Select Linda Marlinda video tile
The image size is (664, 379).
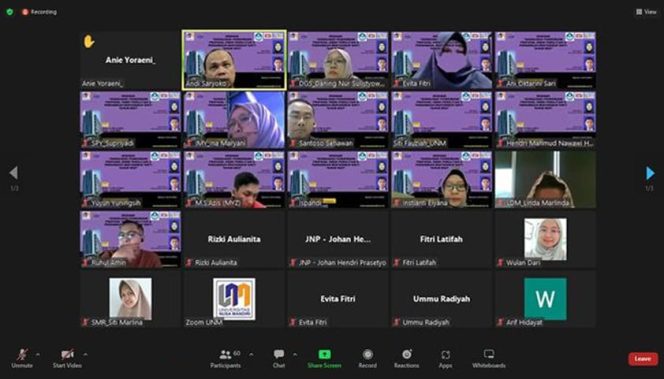point(545,180)
